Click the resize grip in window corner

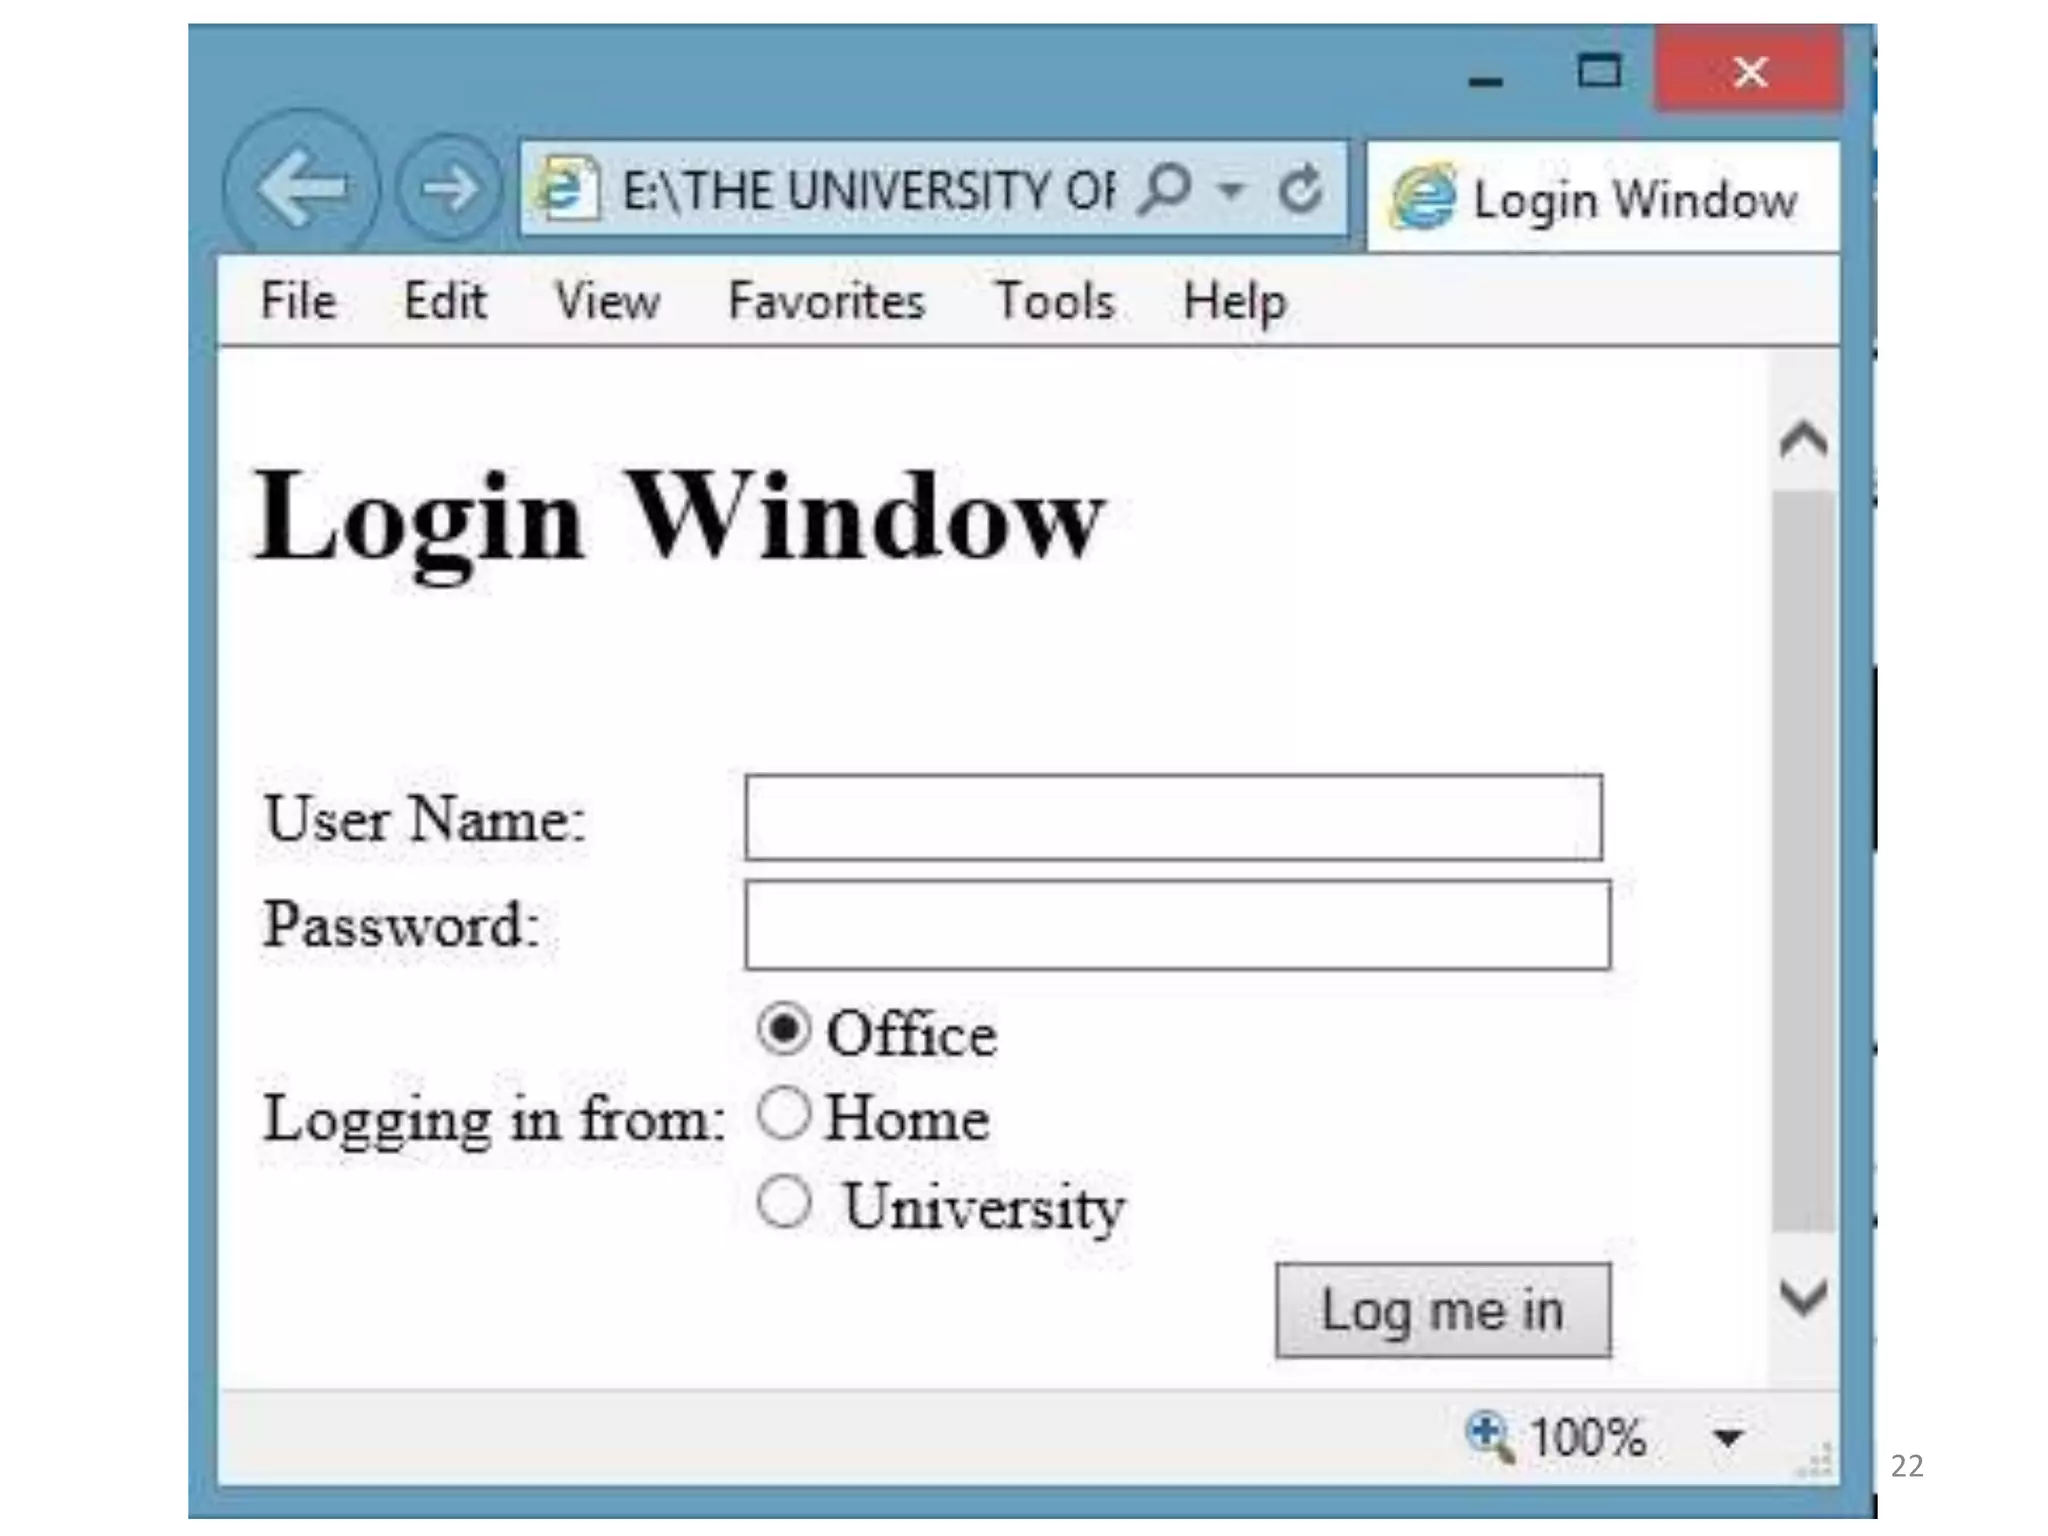coord(1814,1461)
